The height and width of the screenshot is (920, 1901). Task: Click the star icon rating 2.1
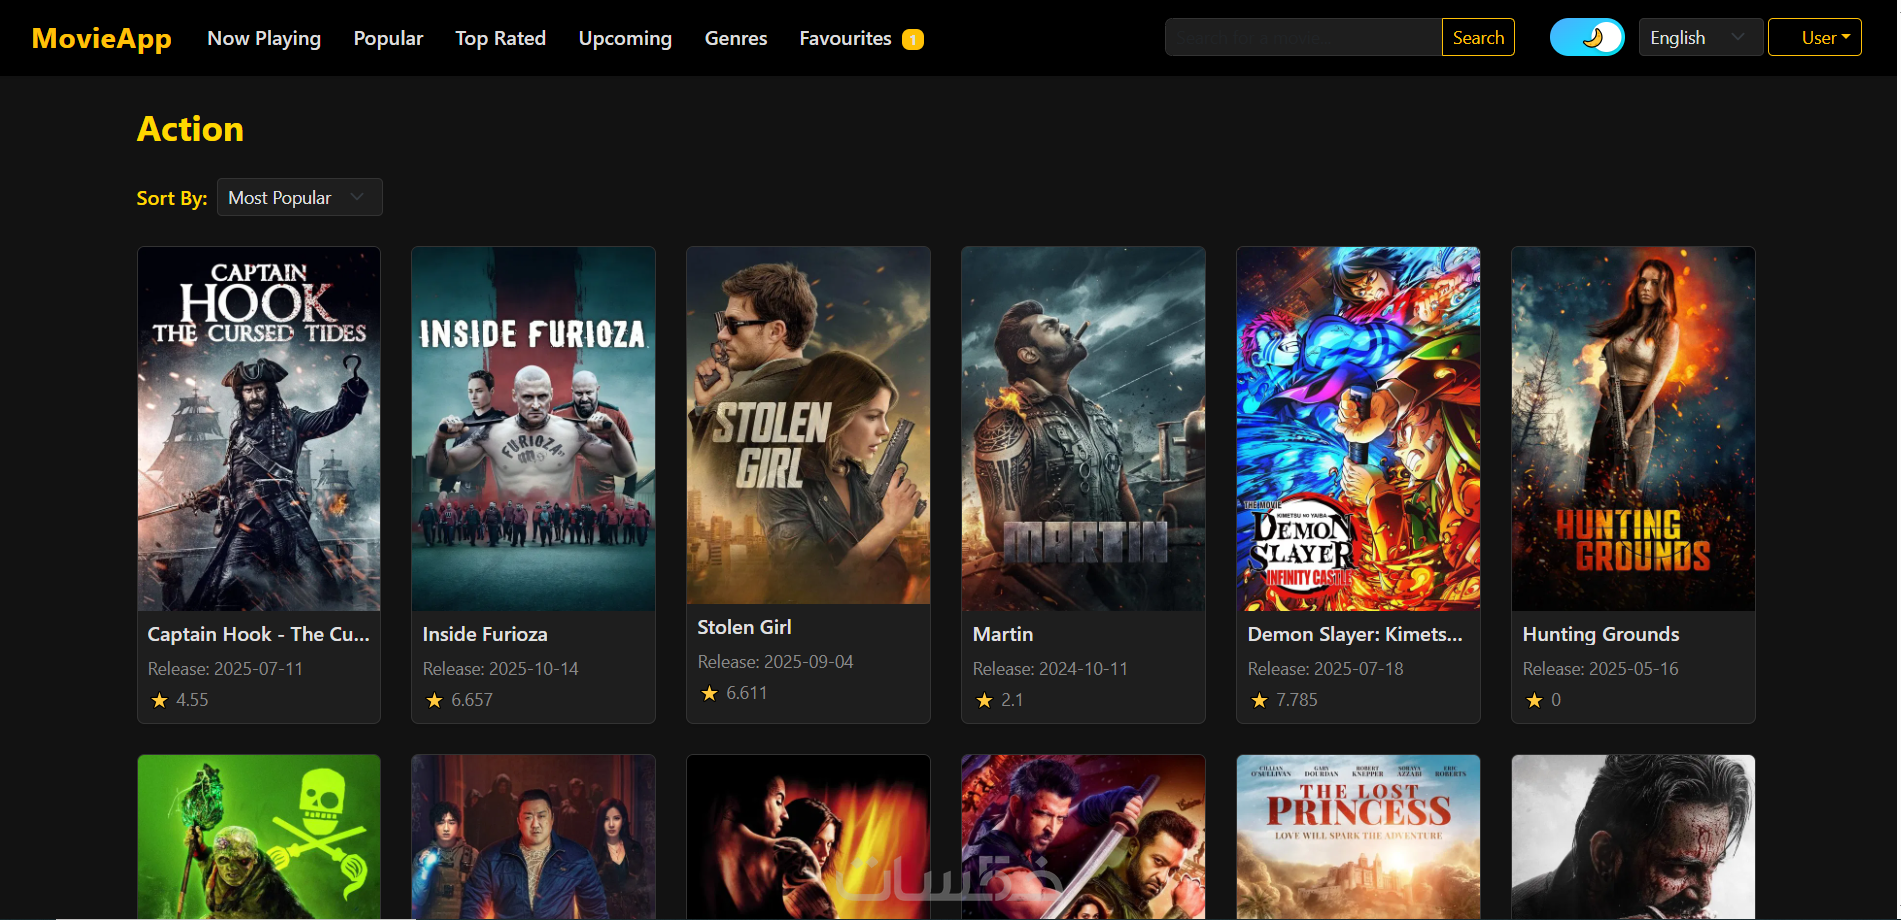984,700
